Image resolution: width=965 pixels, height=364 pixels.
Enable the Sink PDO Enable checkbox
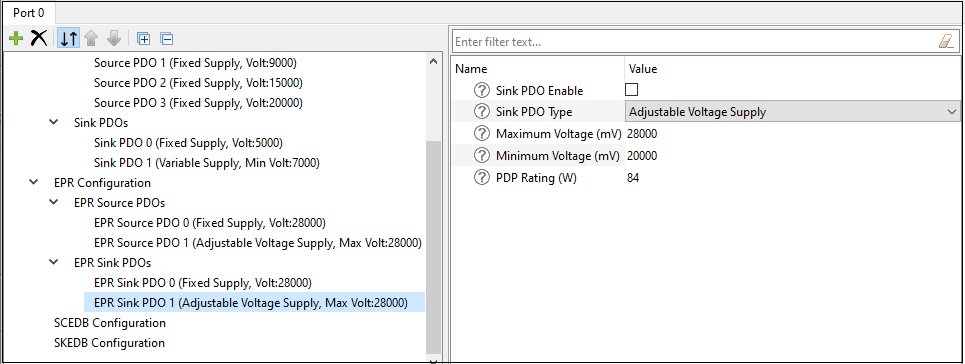point(631,90)
